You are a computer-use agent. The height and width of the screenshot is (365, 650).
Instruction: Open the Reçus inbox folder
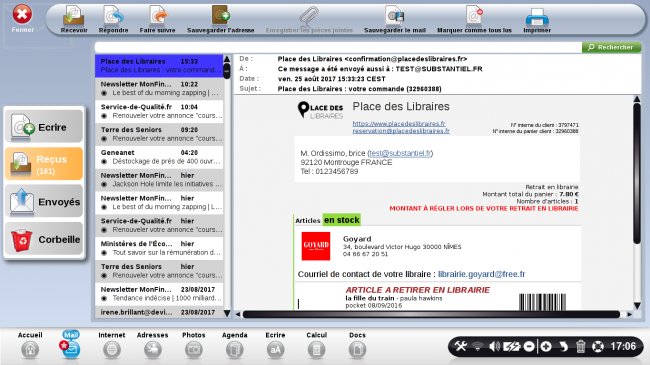[x=44, y=163]
